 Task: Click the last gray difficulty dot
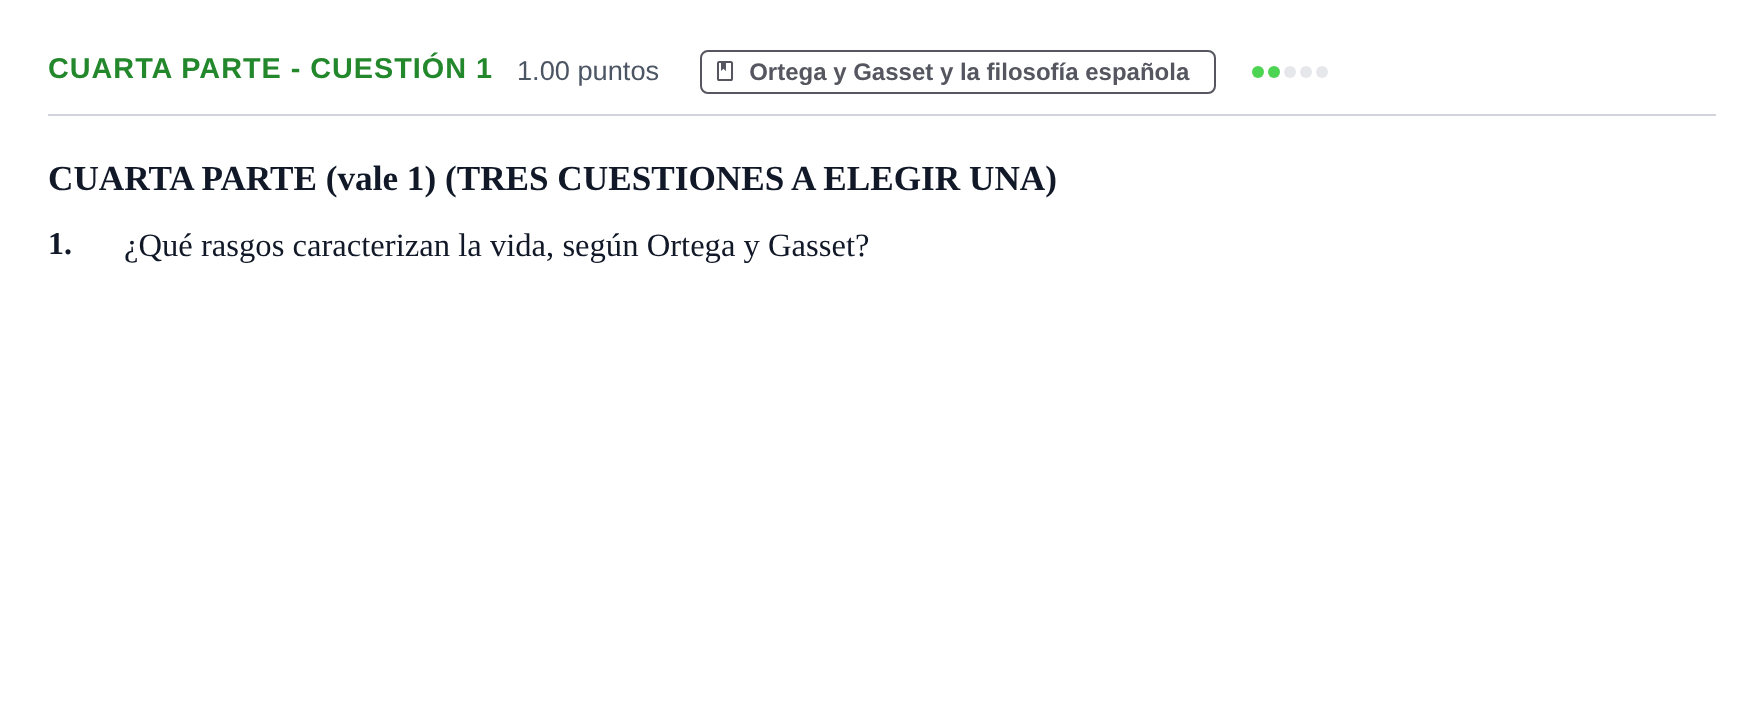point(1322,72)
